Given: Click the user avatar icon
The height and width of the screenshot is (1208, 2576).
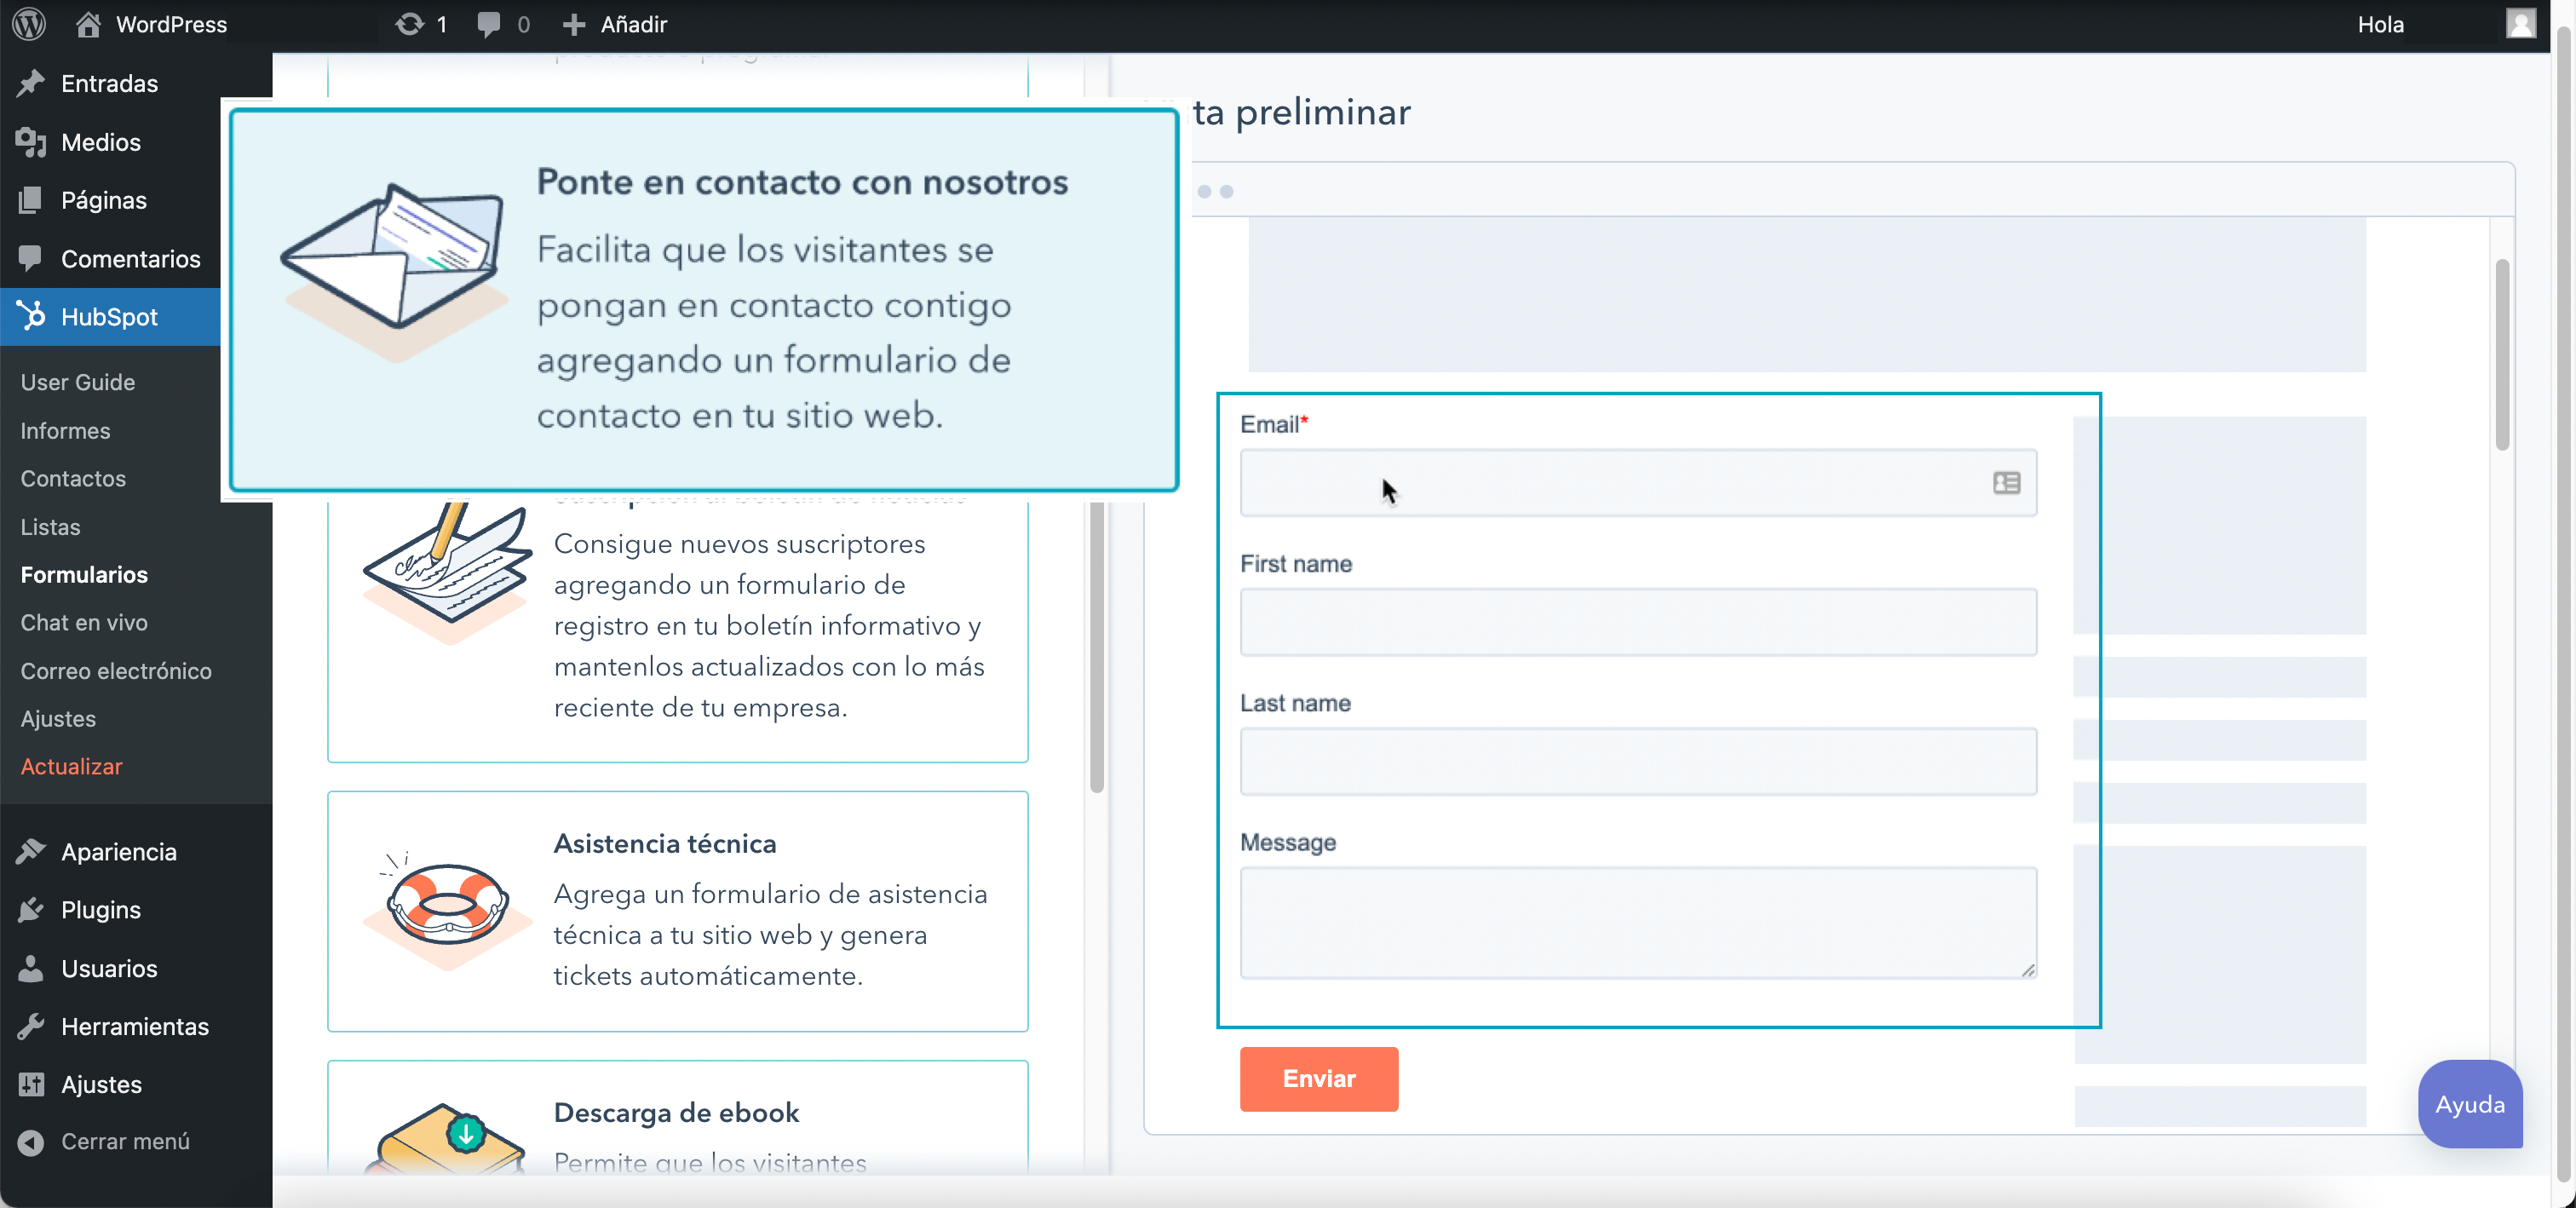Looking at the screenshot, I should (x=2520, y=24).
